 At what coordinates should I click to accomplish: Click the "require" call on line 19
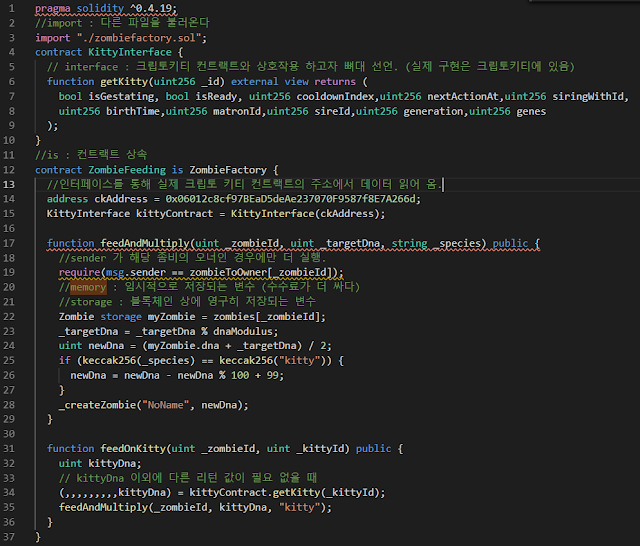point(79,272)
